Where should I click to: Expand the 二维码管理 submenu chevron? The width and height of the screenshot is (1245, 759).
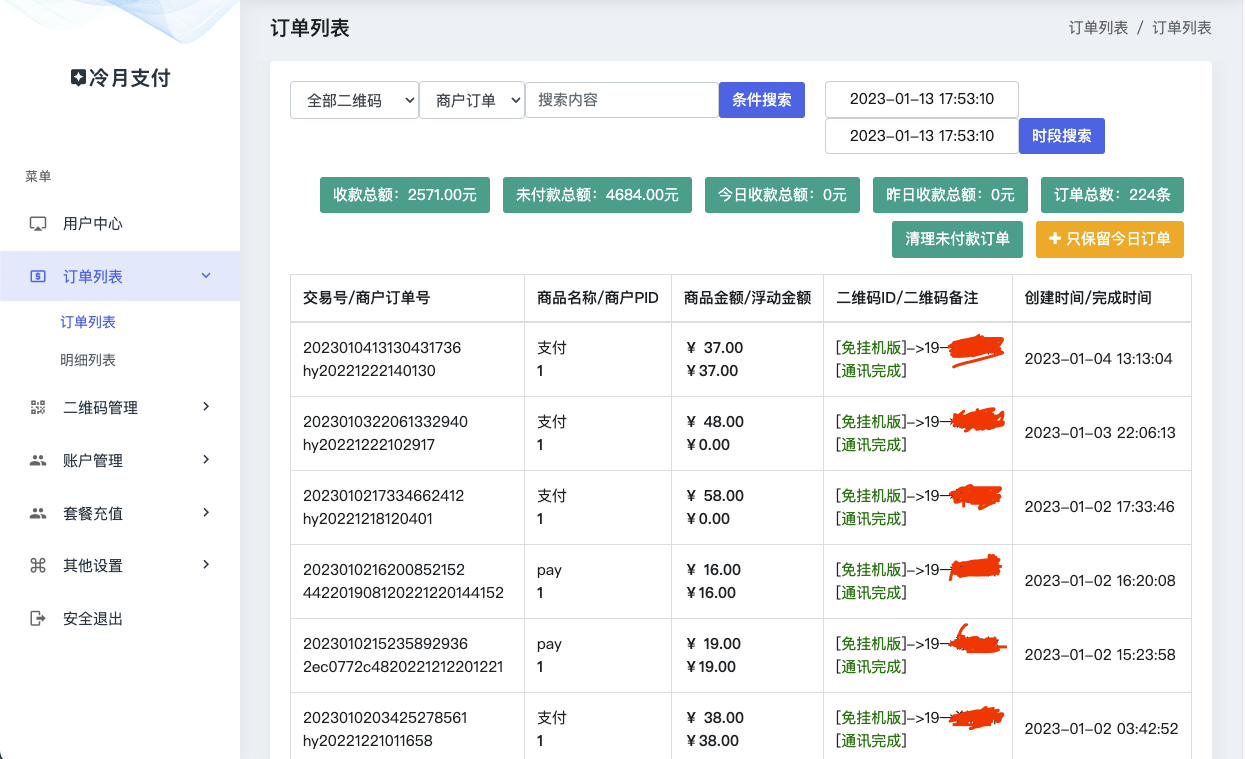(x=206, y=406)
